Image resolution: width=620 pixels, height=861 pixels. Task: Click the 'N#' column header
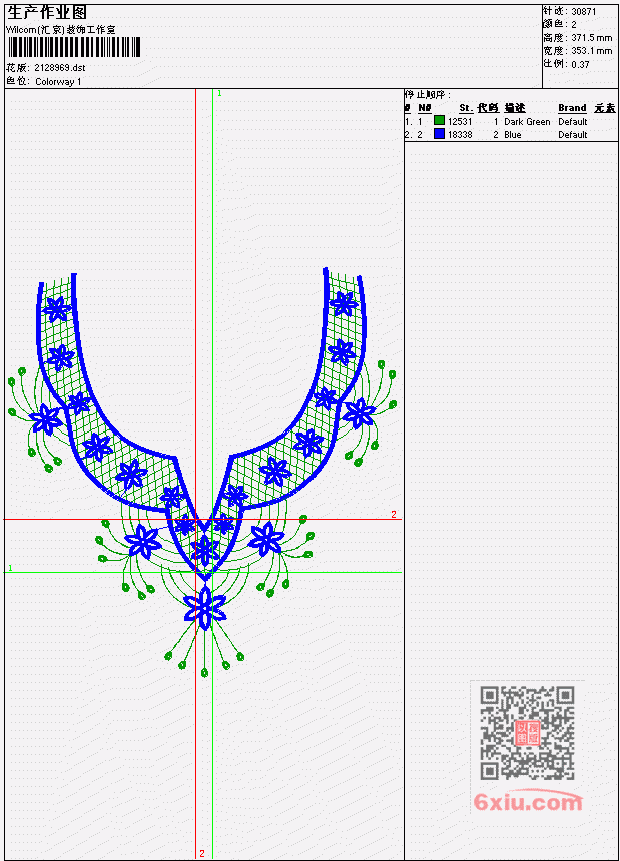pyautogui.click(x=424, y=108)
